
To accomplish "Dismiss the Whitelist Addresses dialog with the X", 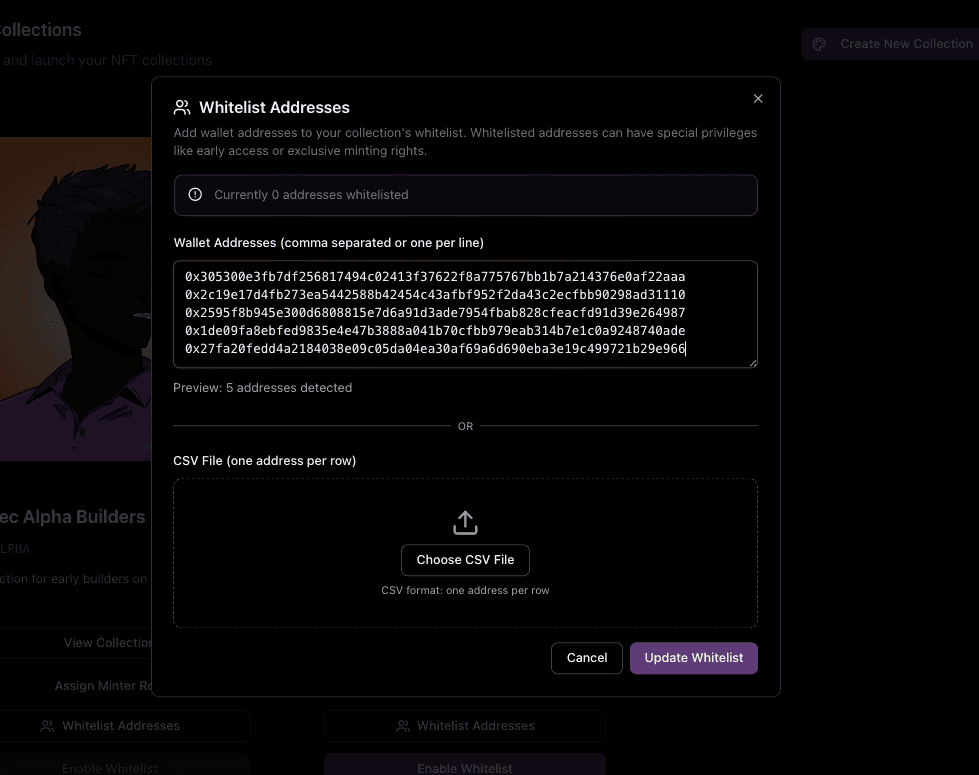I will point(758,98).
